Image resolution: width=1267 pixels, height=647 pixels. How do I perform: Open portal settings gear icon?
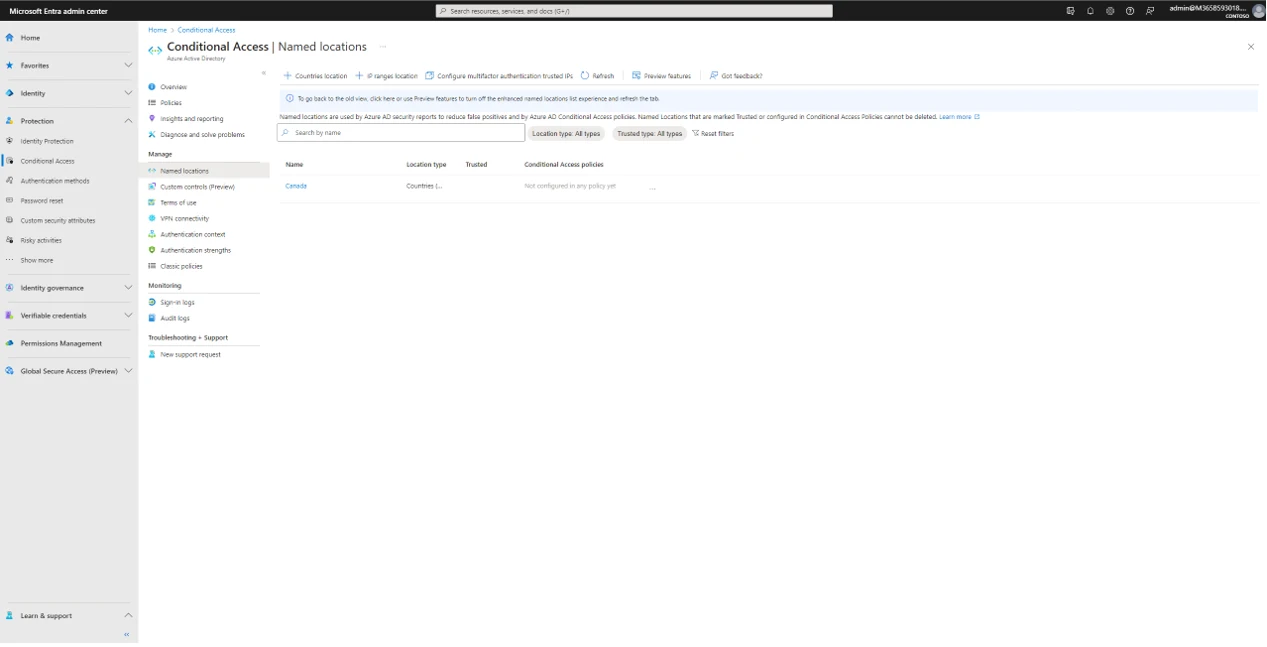point(1110,11)
